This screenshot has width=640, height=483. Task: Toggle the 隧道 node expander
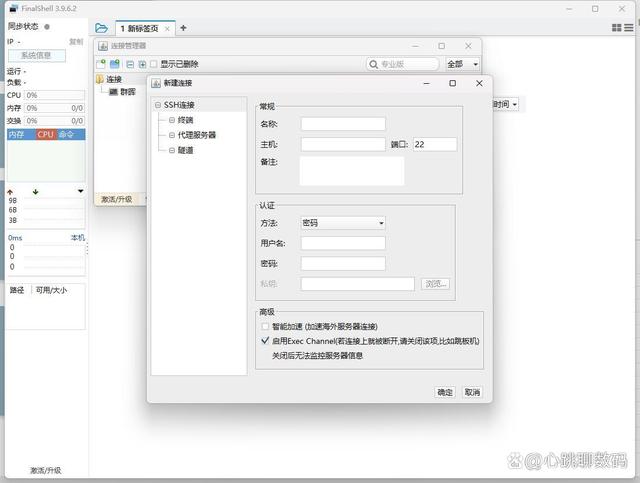click(172, 150)
